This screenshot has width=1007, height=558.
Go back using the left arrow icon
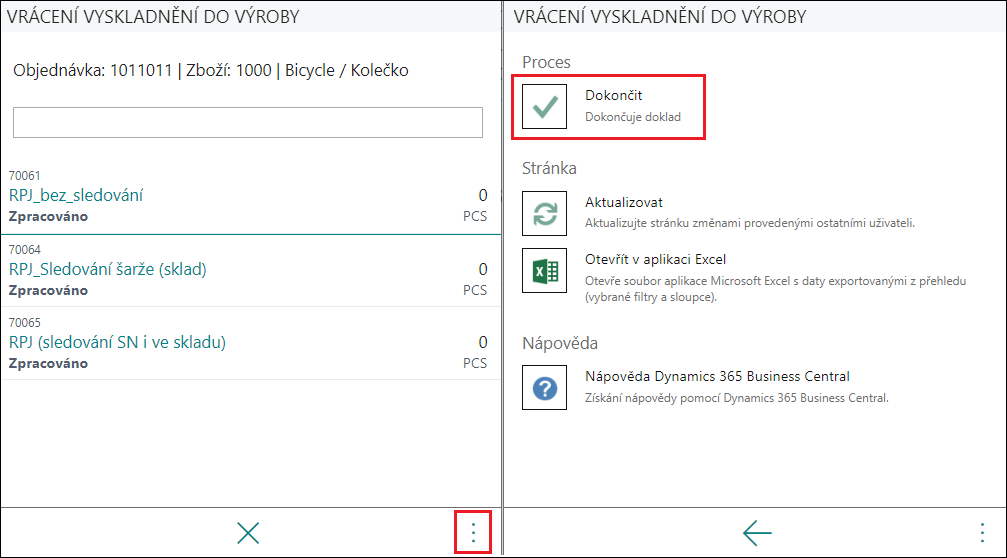tap(757, 533)
